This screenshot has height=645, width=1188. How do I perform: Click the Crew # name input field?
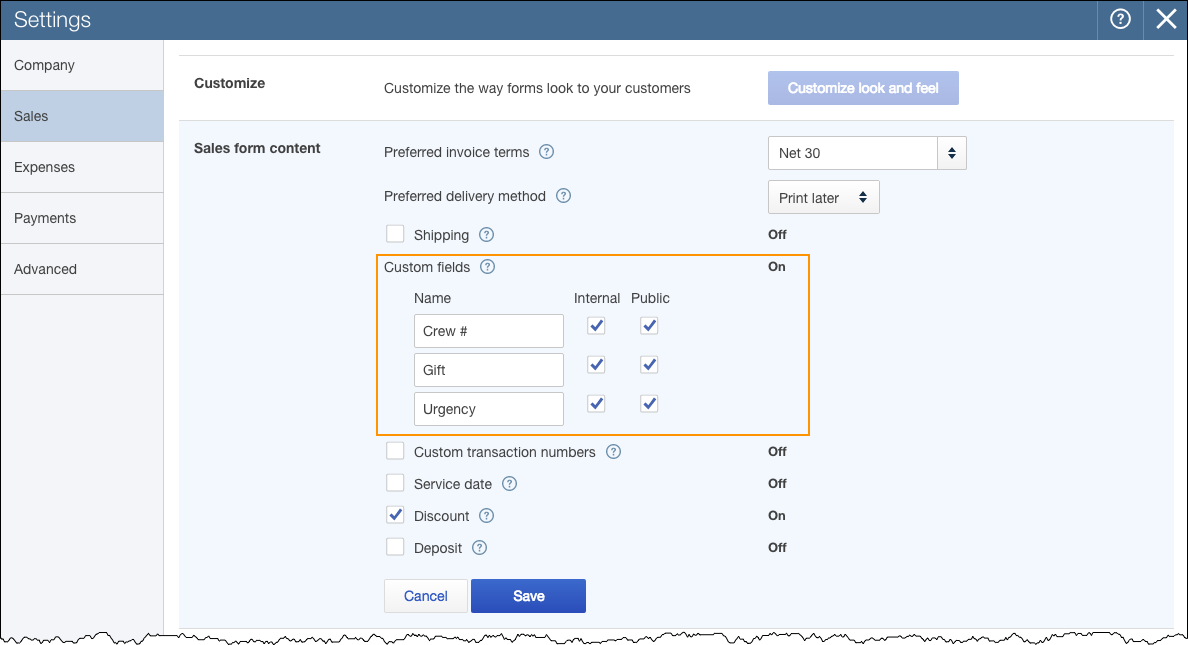tap(488, 330)
